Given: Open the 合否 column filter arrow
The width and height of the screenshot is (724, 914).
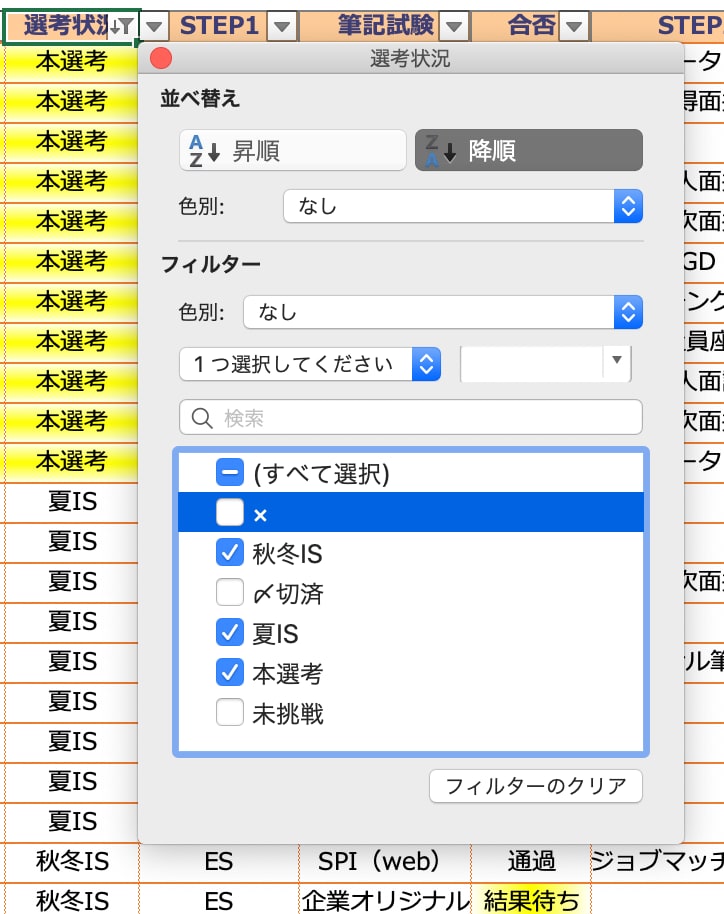Looking at the screenshot, I should pyautogui.click(x=574, y=26).
